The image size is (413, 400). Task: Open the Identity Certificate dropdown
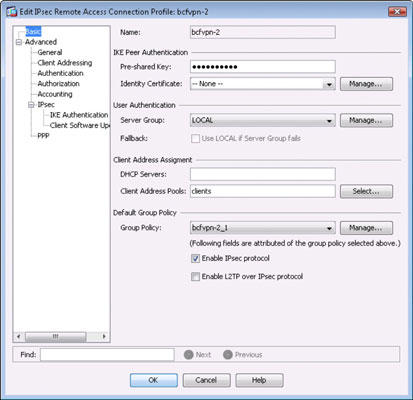point(263,84)
